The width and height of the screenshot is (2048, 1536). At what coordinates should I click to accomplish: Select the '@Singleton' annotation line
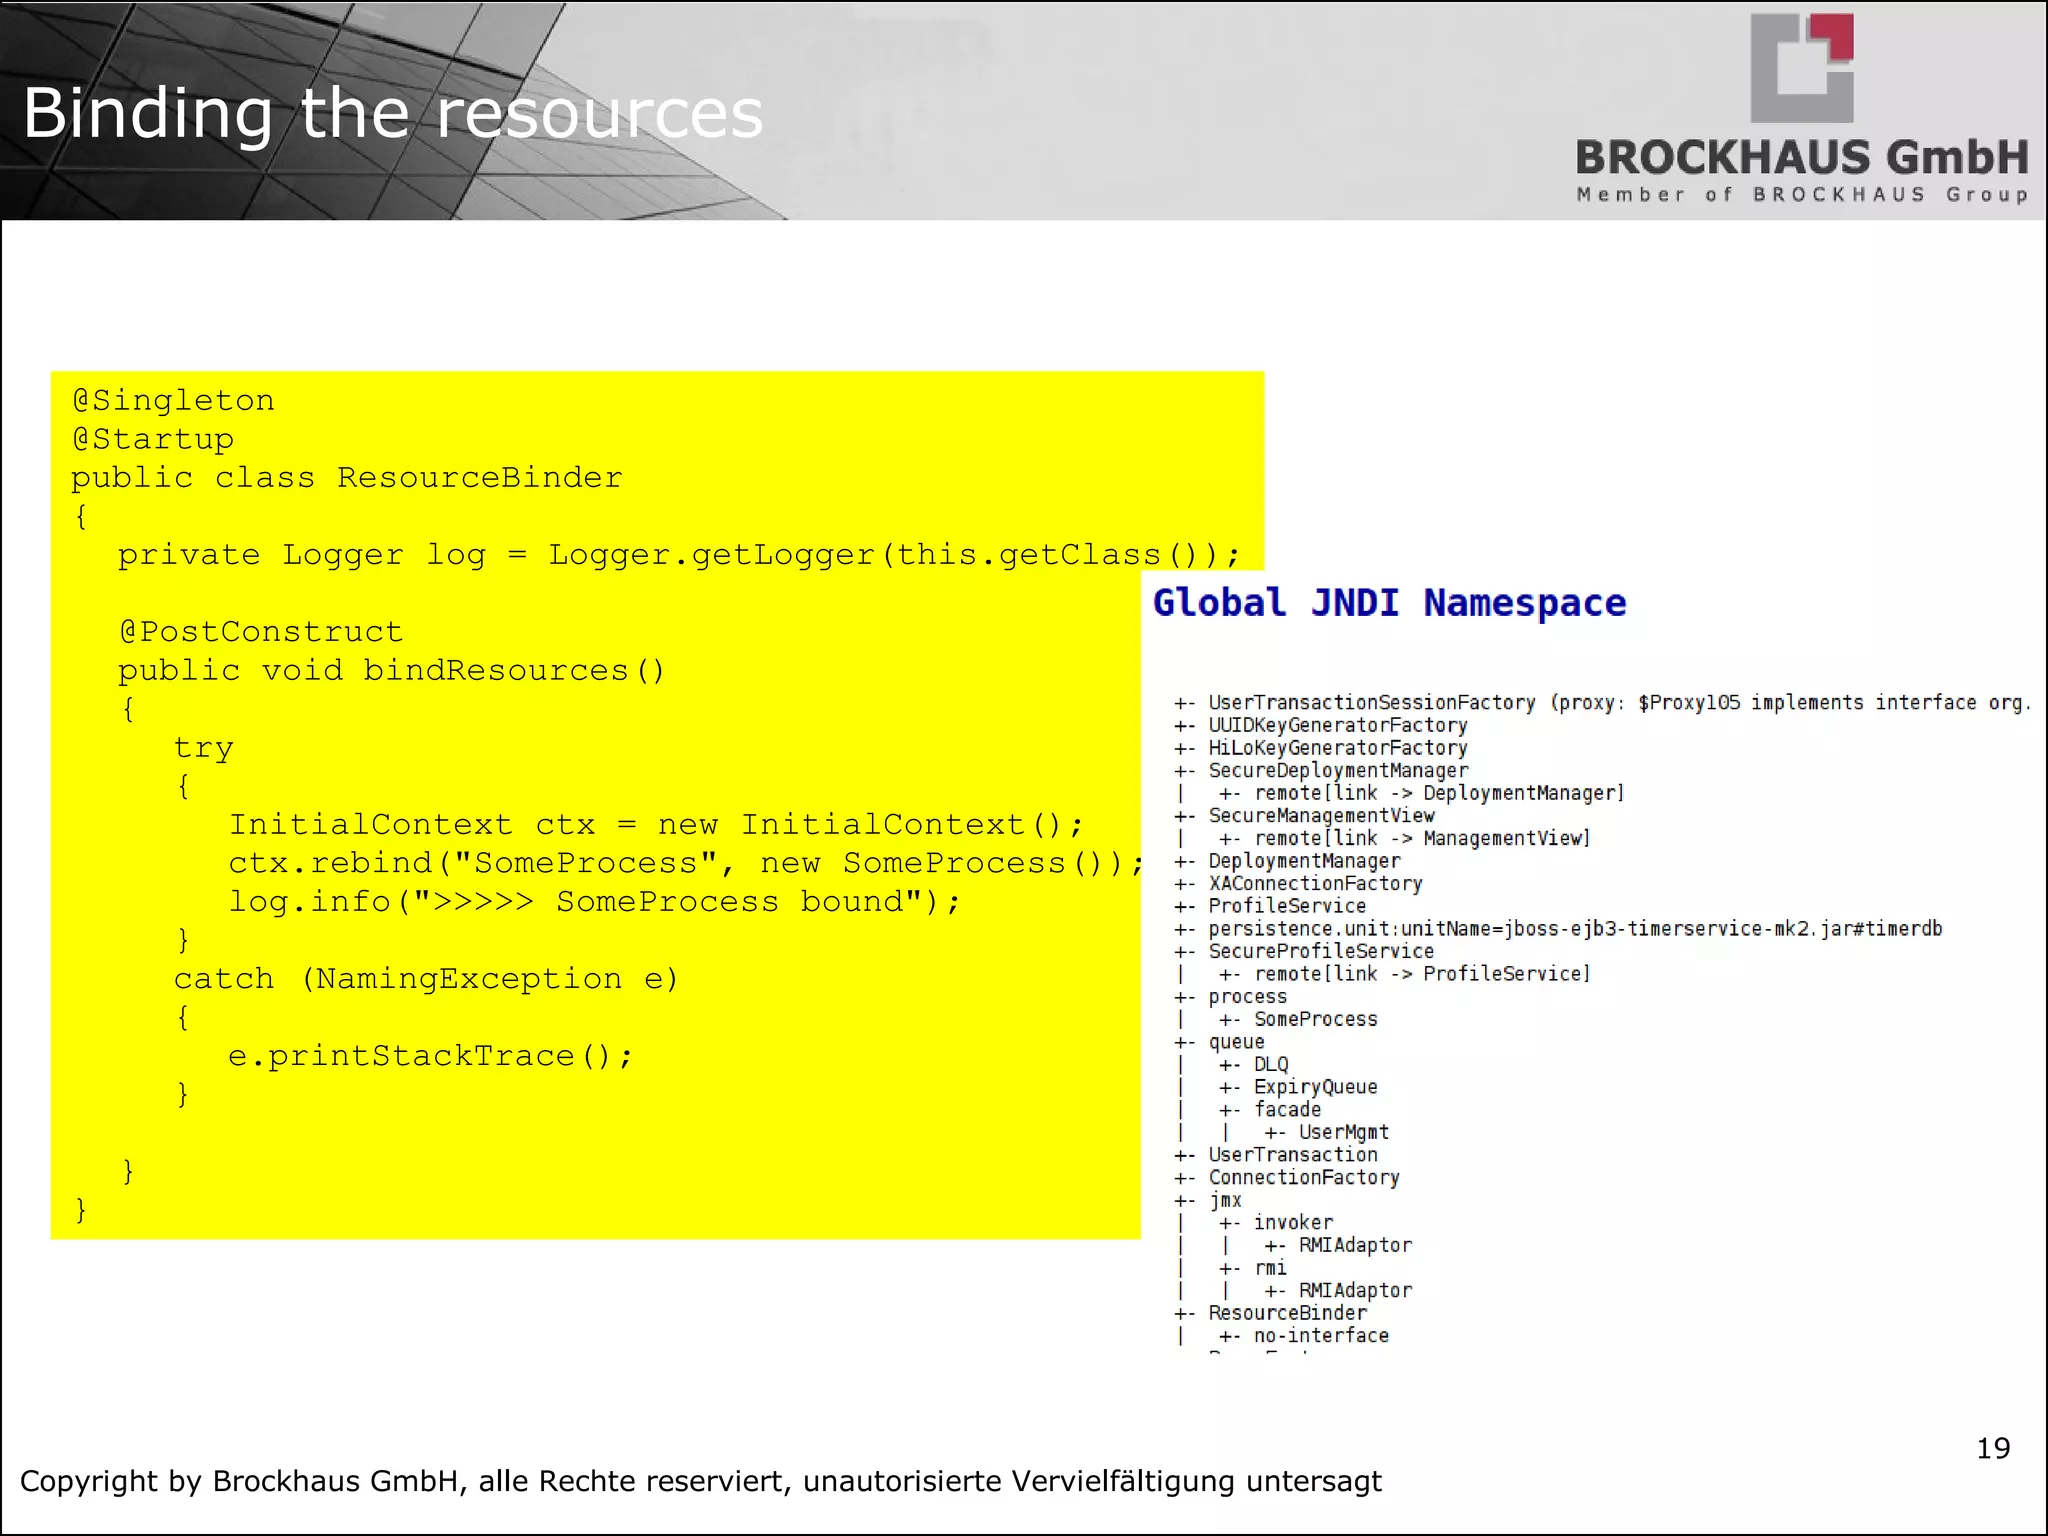(x=173, y=400)
